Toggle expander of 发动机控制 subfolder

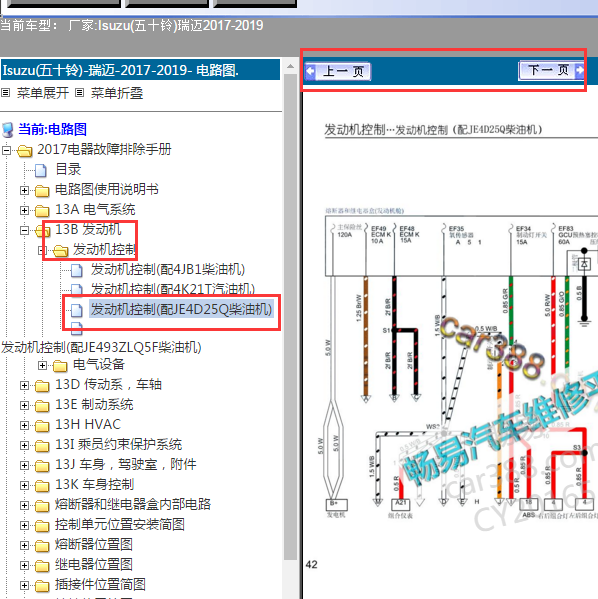coord(42,250)
